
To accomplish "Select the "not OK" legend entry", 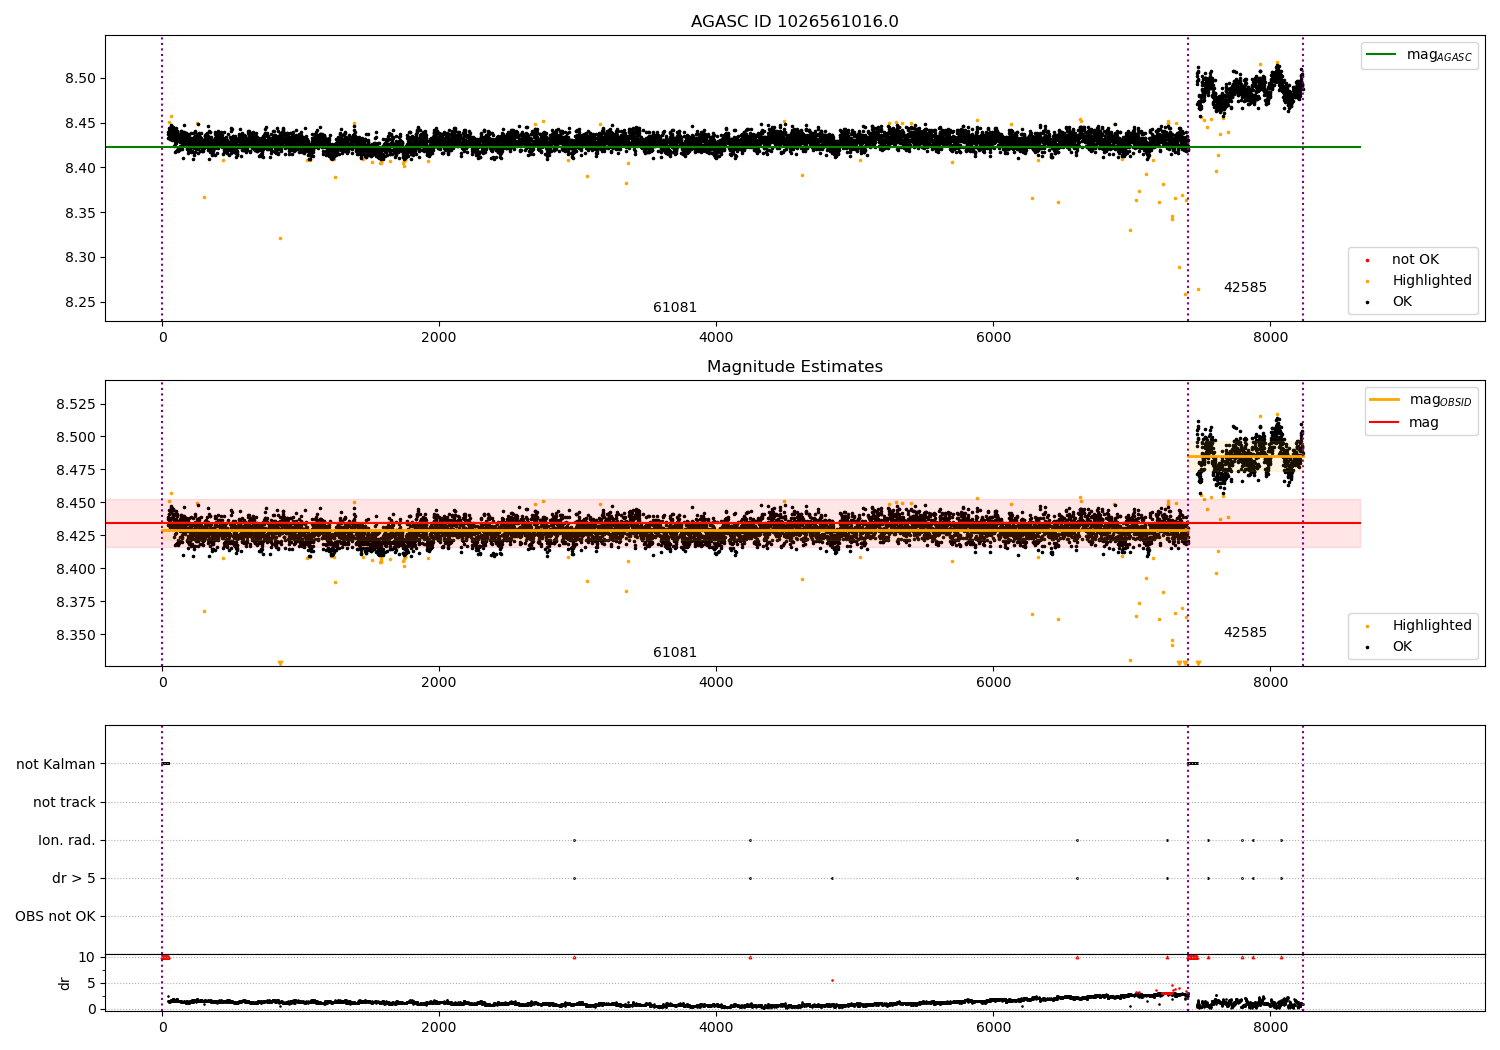I will point(1415,260).
